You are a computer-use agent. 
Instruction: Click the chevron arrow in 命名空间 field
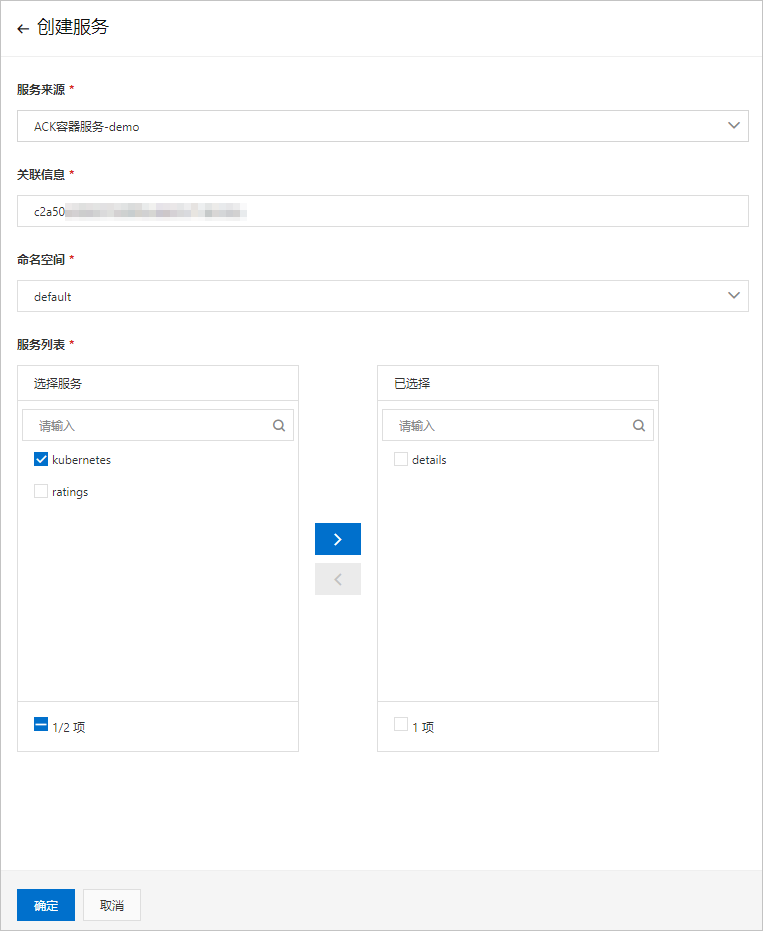point(734,295)
